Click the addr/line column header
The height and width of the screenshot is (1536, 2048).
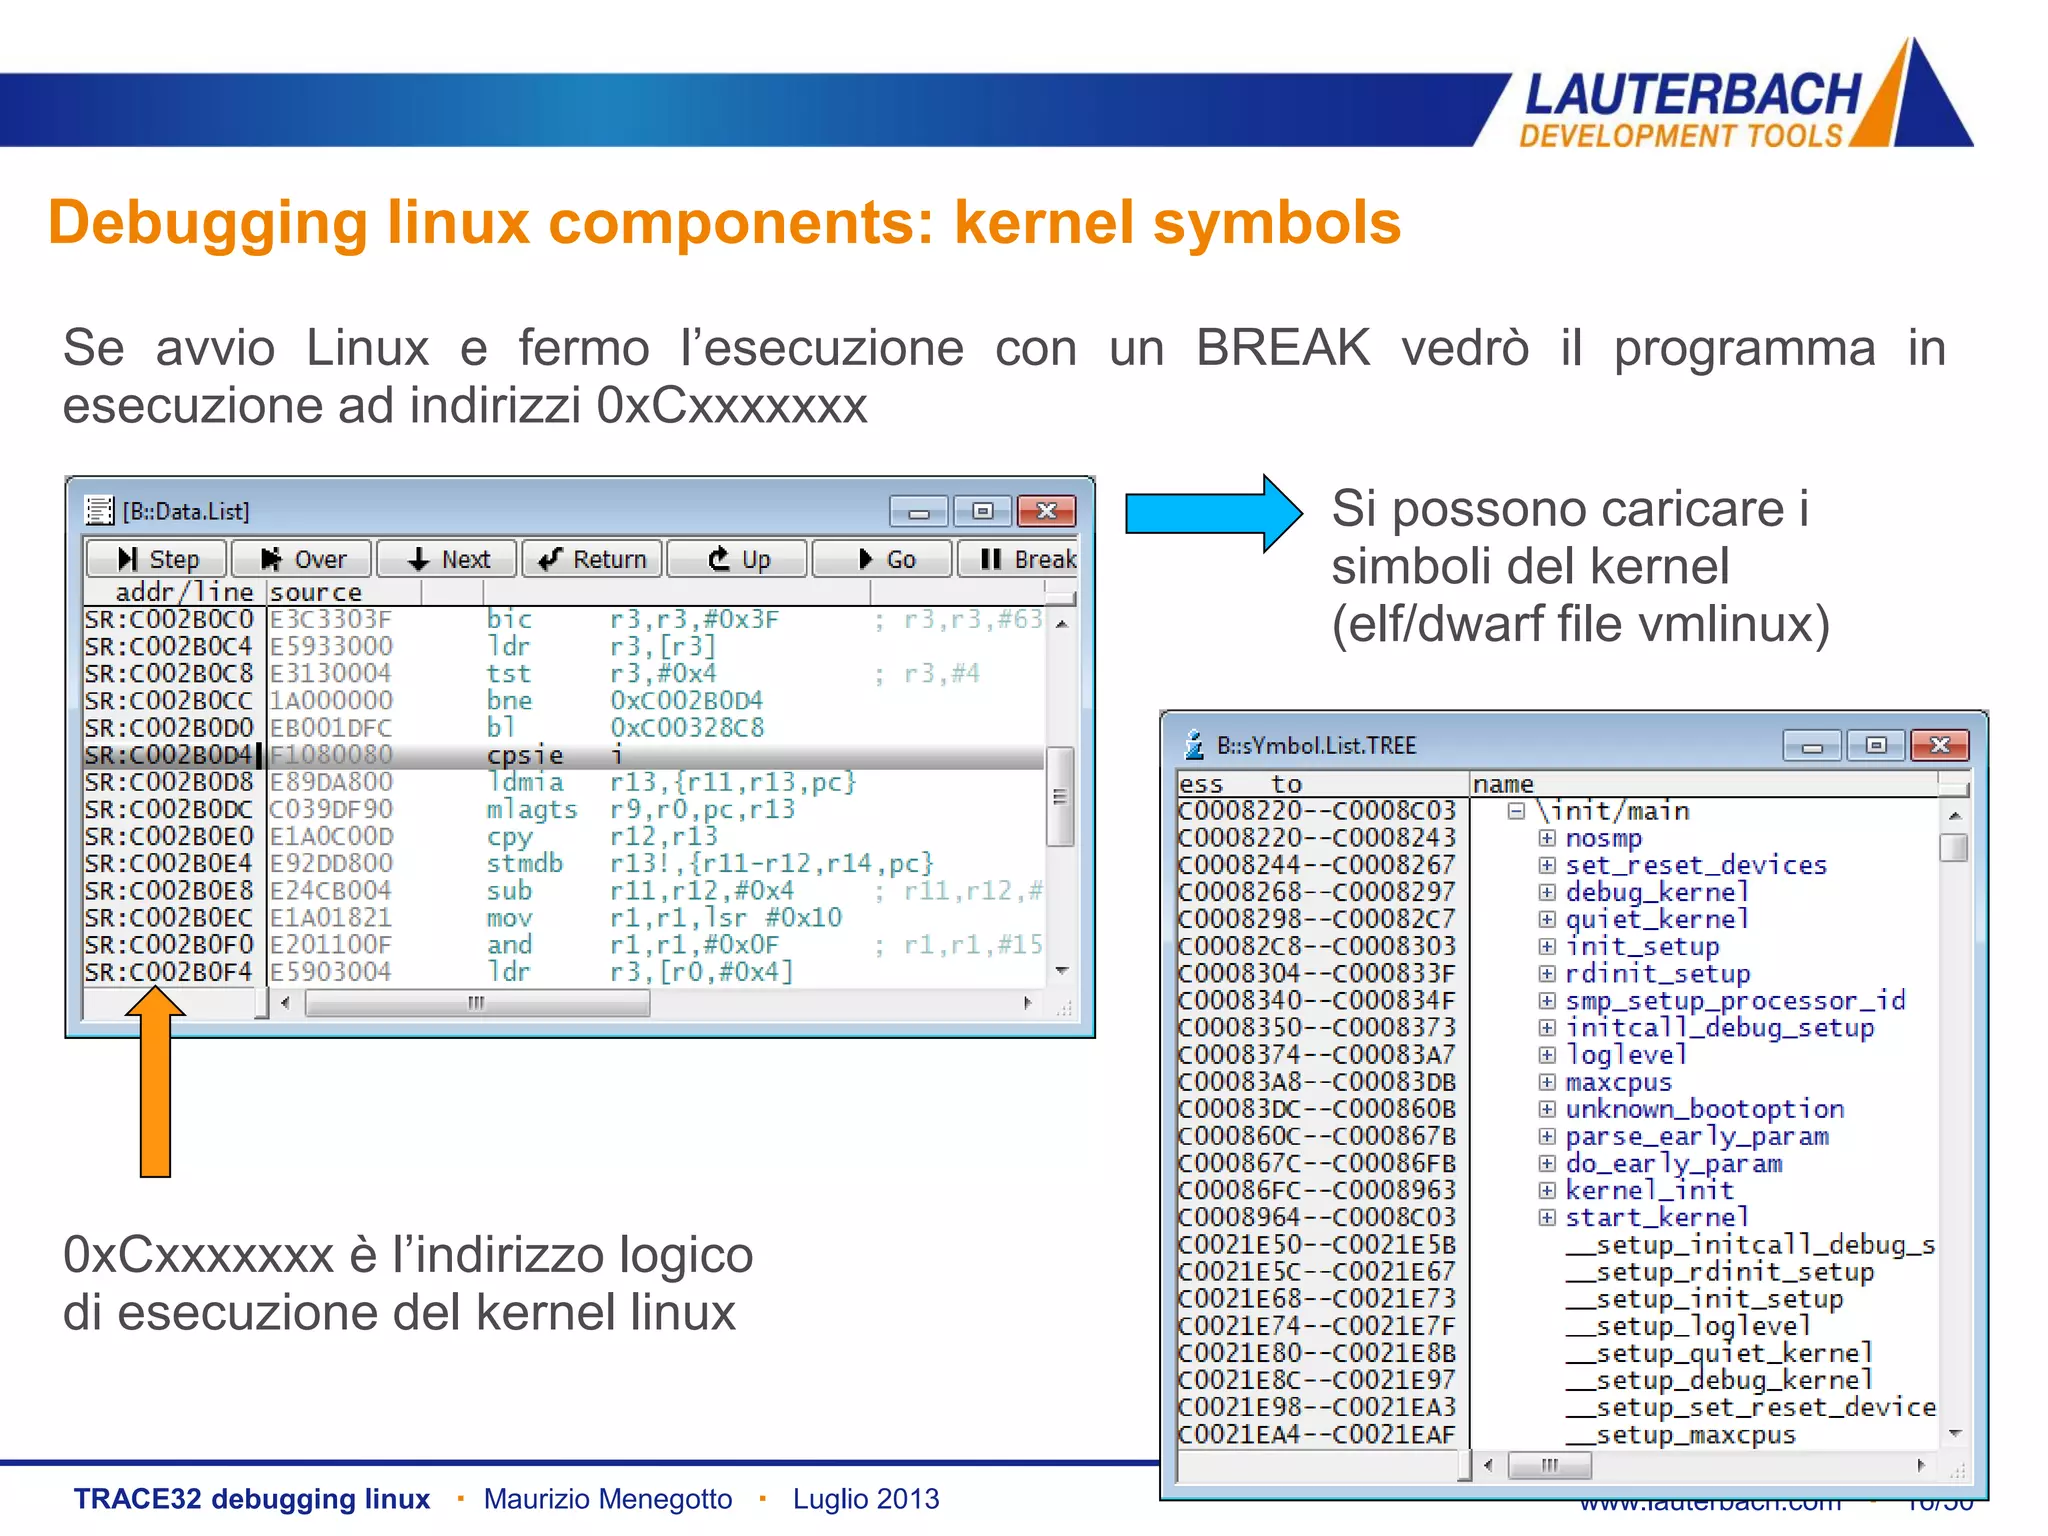pos(176,592)
